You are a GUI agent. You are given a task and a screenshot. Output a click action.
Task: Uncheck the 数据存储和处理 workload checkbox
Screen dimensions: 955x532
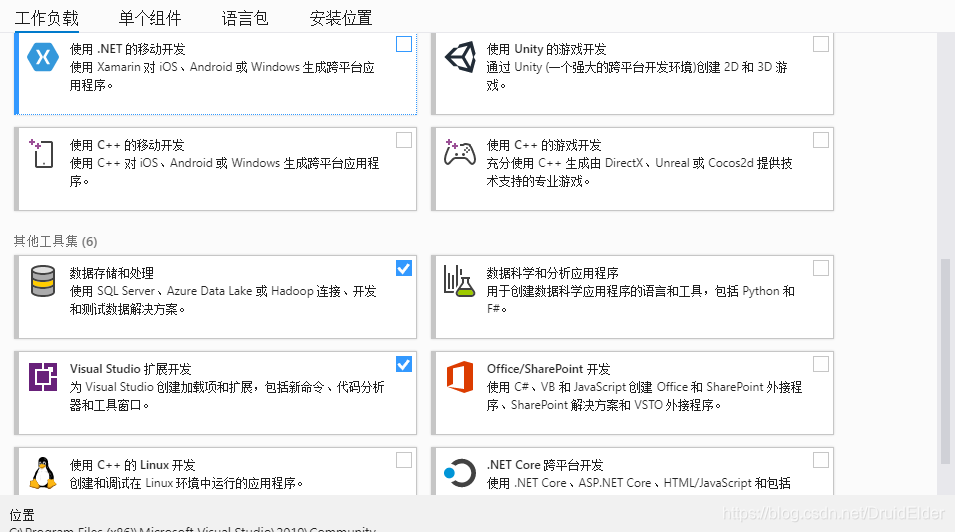(404, 268)
